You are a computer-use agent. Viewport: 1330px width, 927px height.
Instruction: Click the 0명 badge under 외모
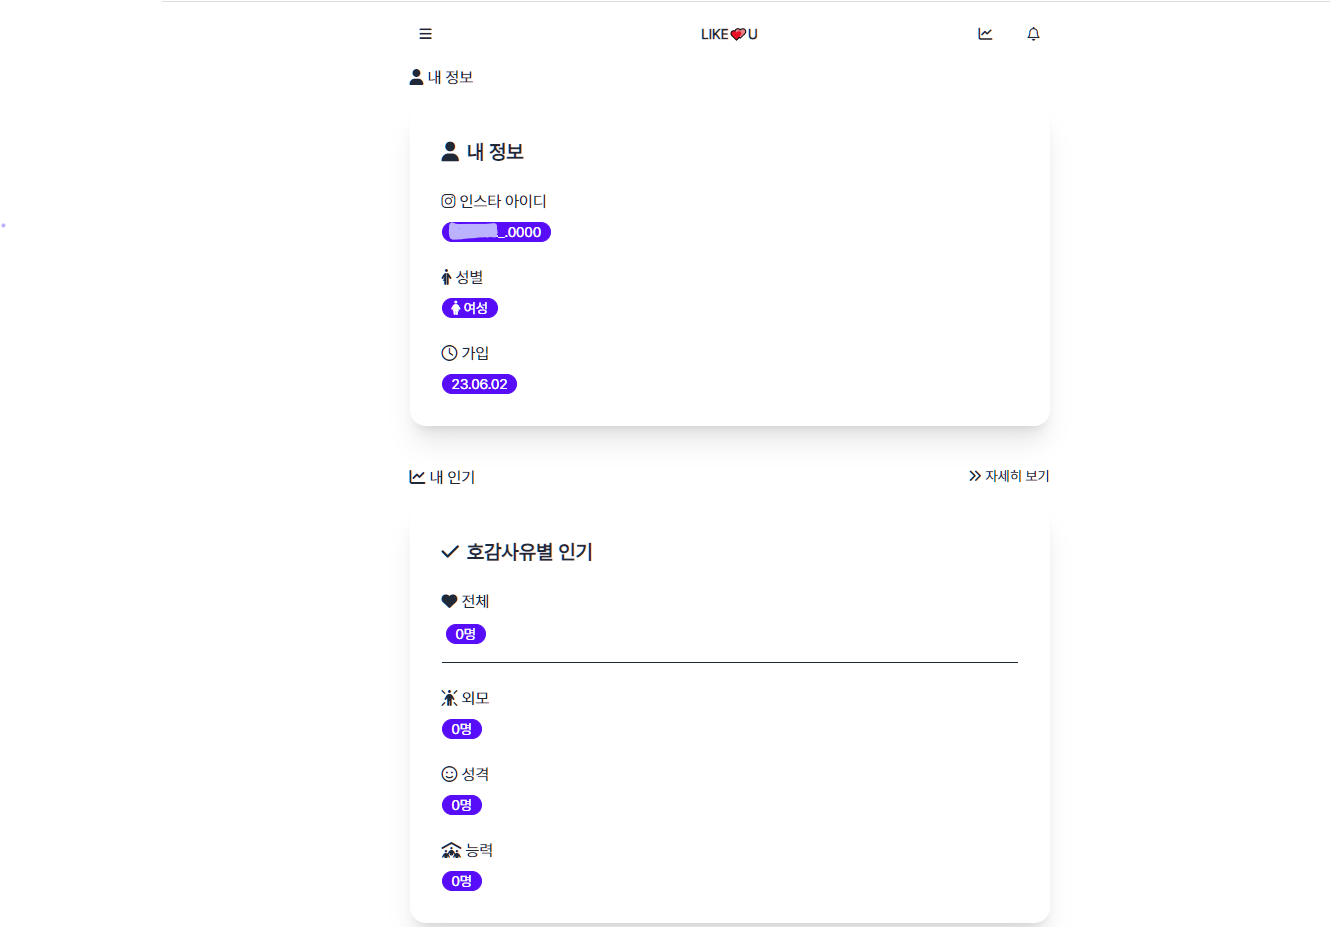coord(461,729)
